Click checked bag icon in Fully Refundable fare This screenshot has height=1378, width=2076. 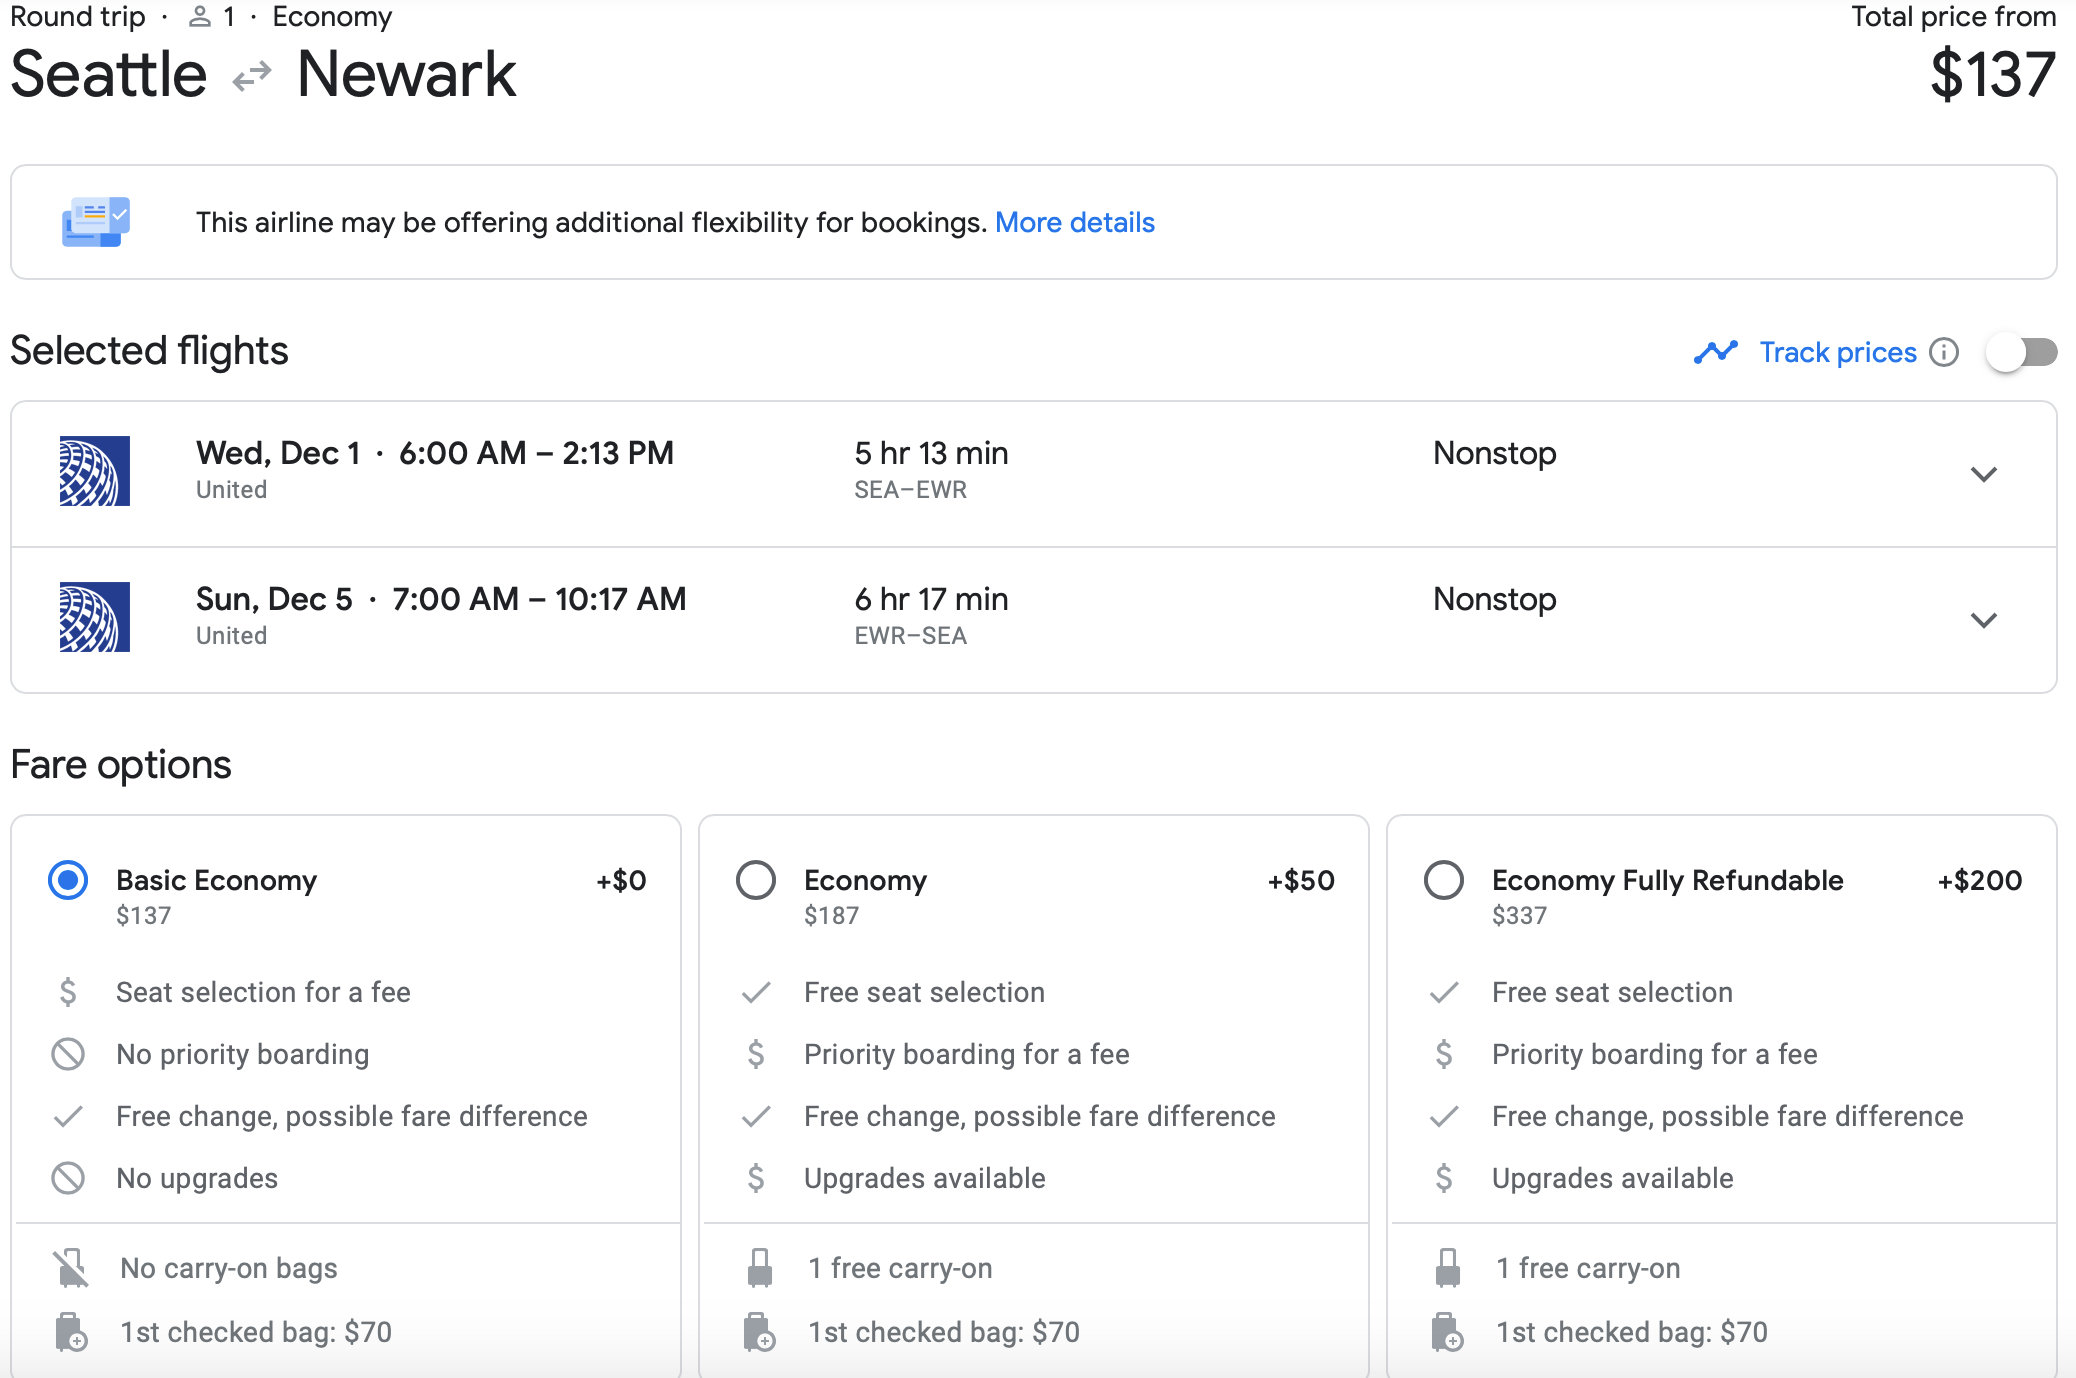tap(1446, 1332)
